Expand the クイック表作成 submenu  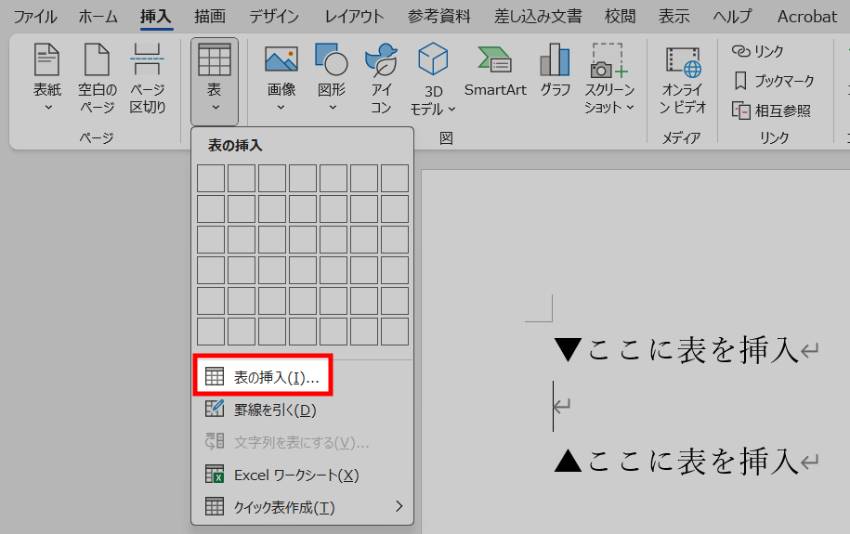coord(300,507)
